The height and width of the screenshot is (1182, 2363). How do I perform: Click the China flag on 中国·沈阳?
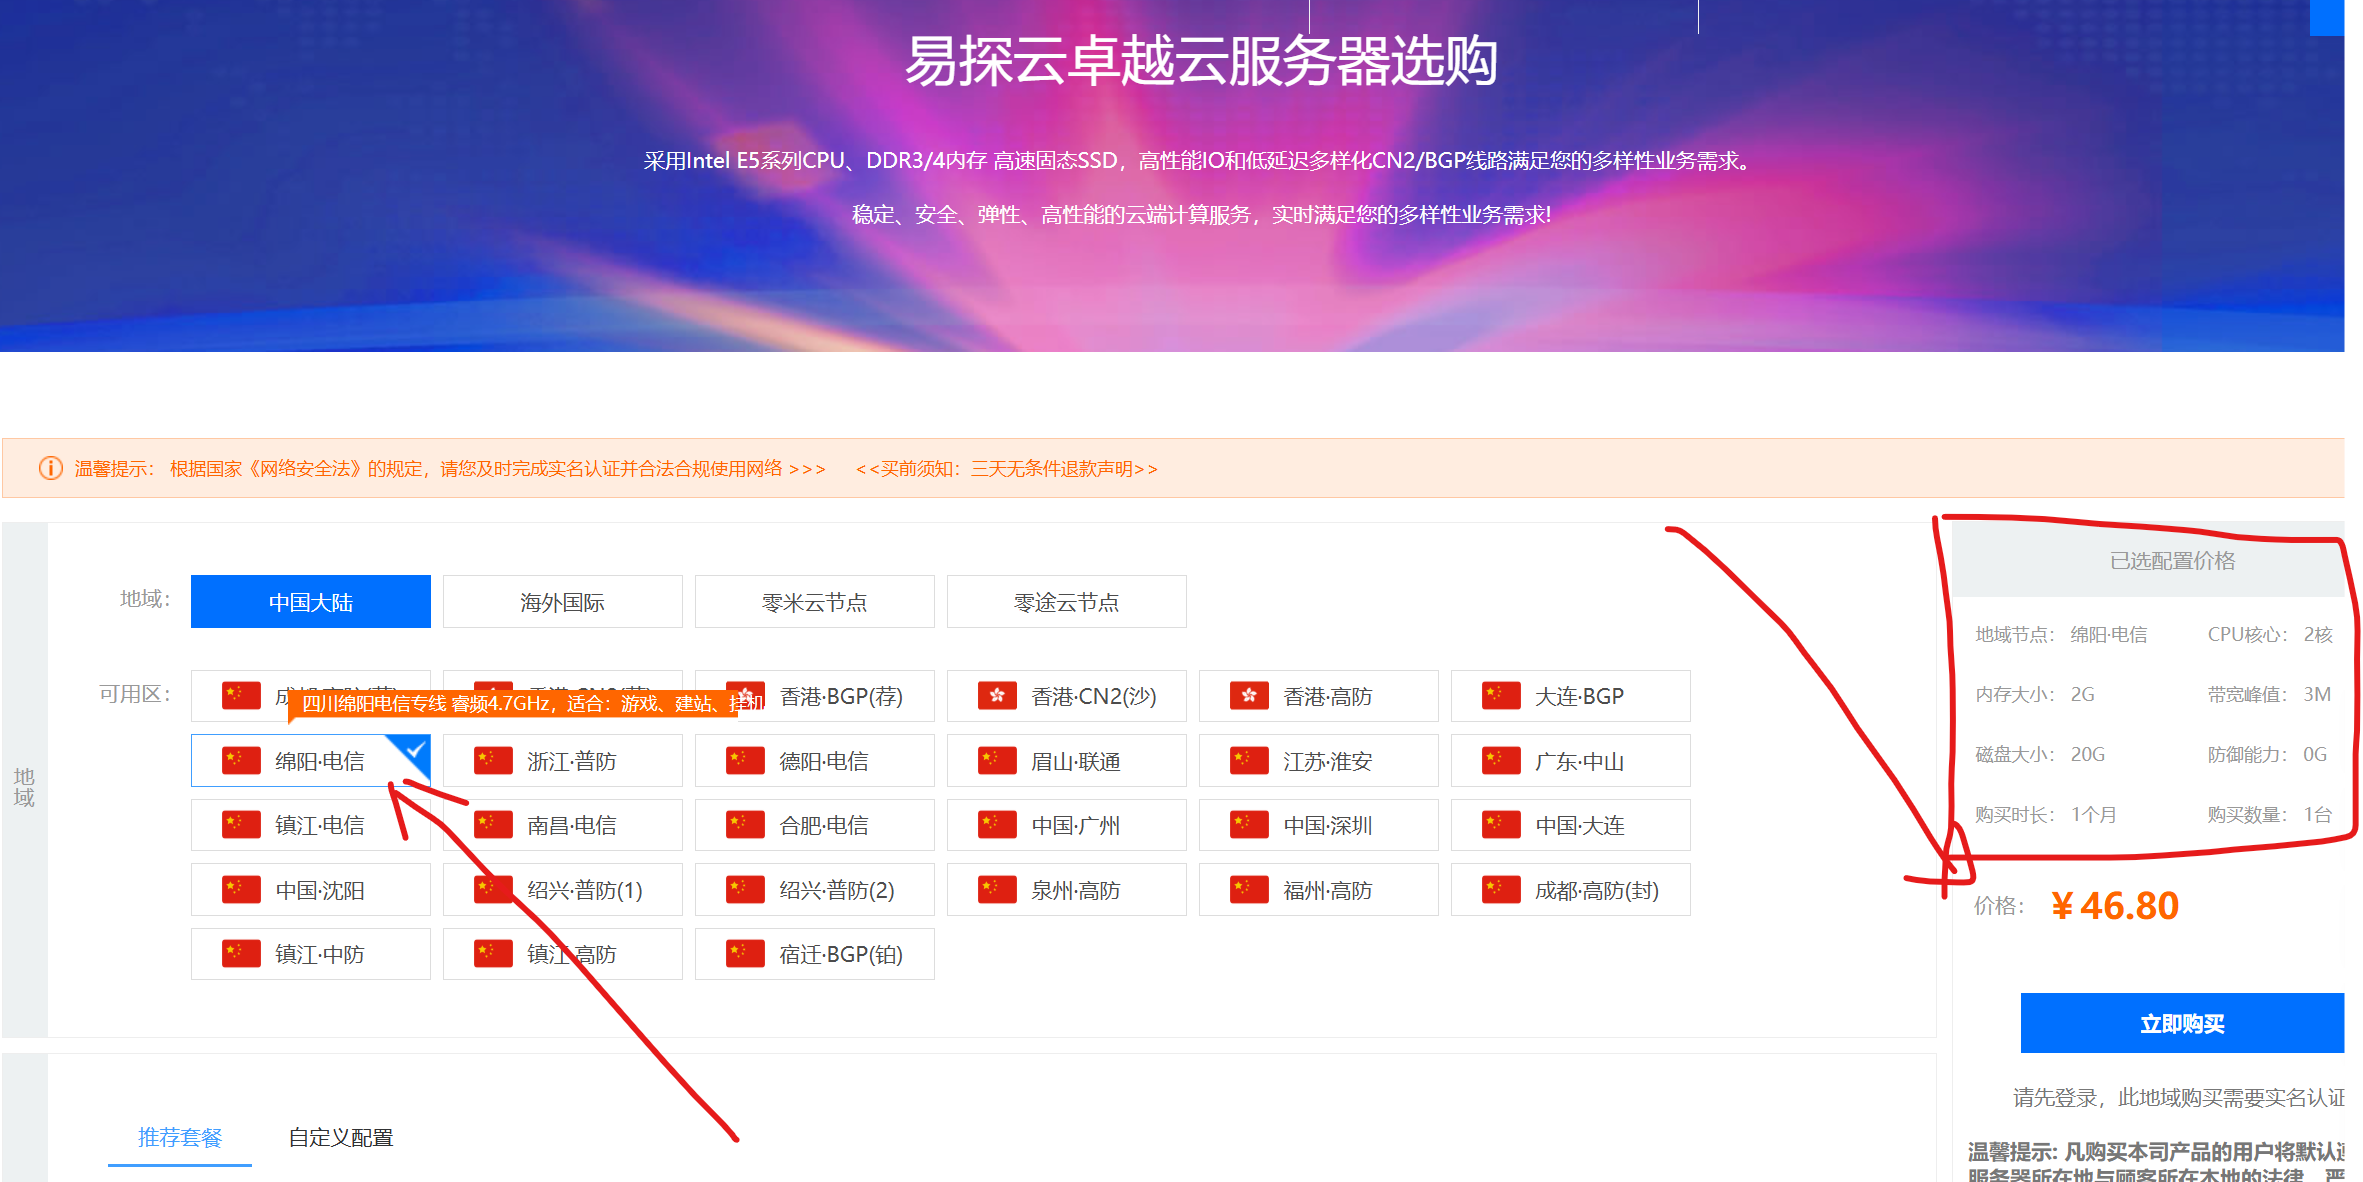pos(241,890)
